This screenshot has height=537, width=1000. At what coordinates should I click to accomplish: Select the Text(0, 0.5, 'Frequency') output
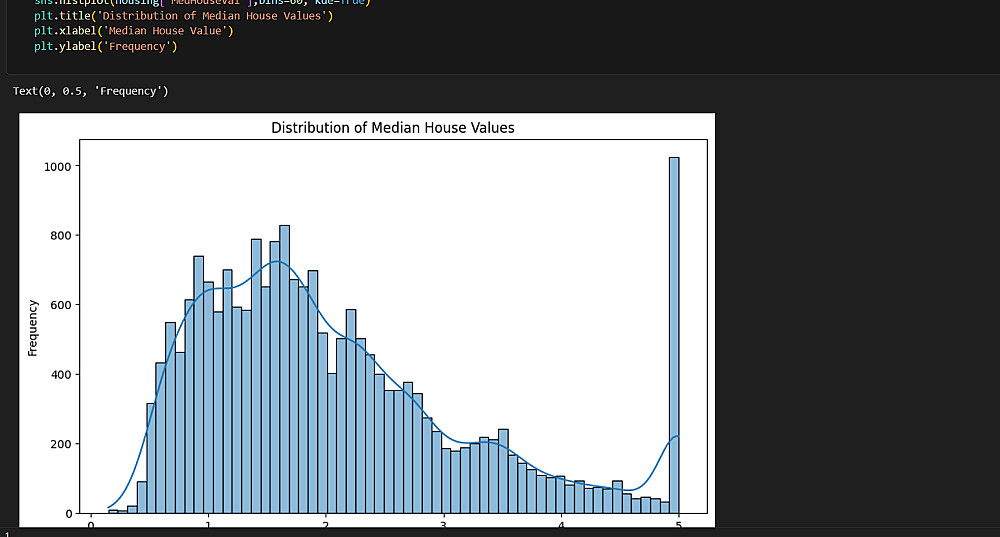(91, 91)
